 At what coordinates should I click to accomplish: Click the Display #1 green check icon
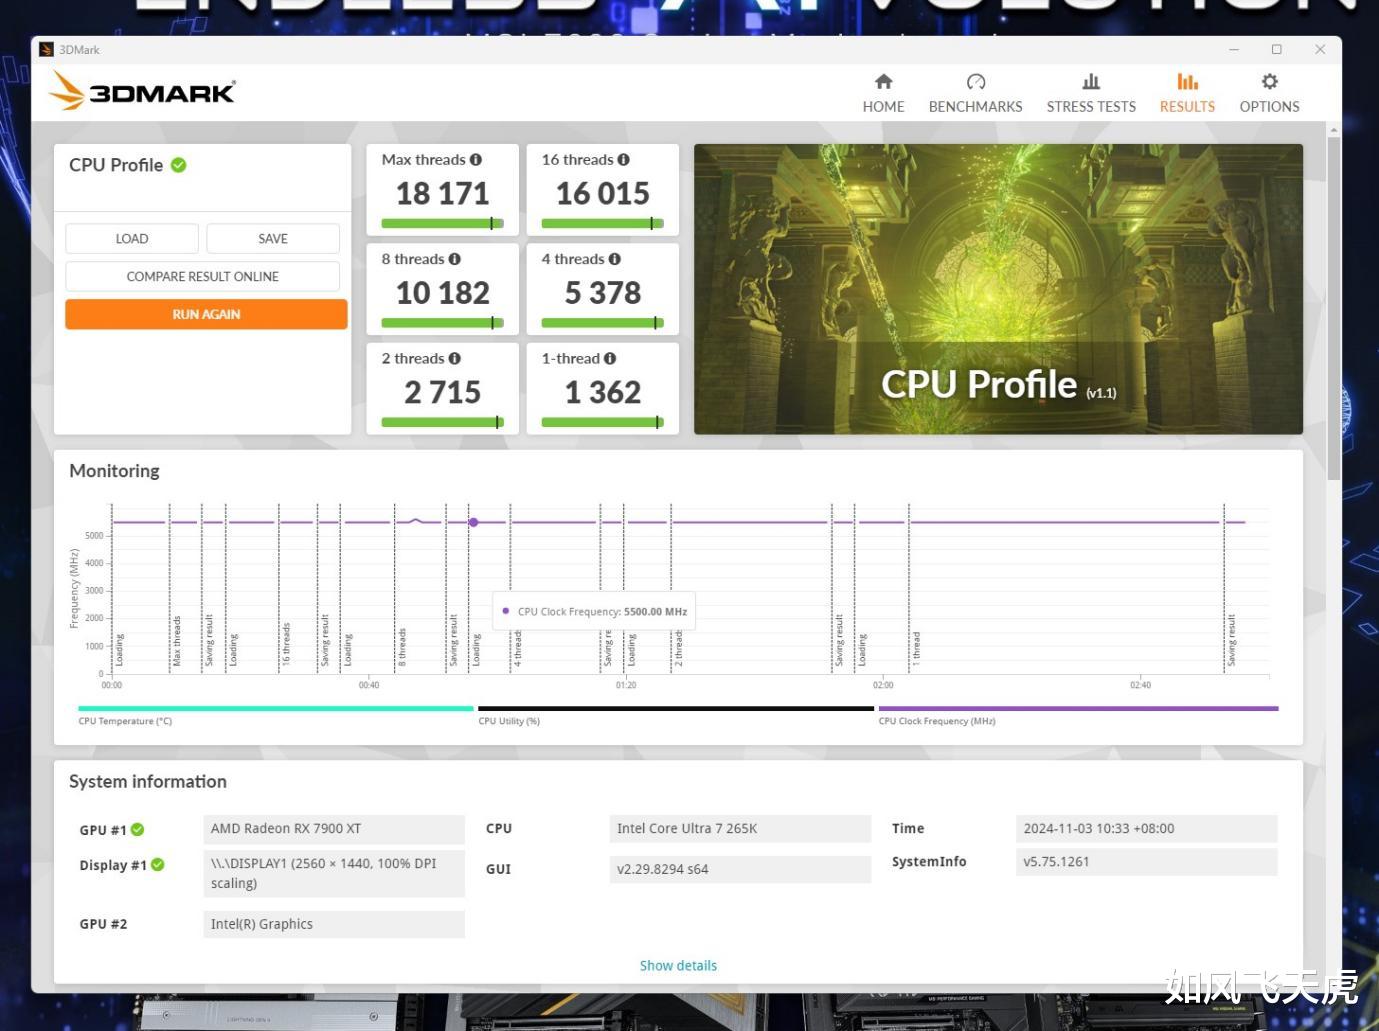158,865
